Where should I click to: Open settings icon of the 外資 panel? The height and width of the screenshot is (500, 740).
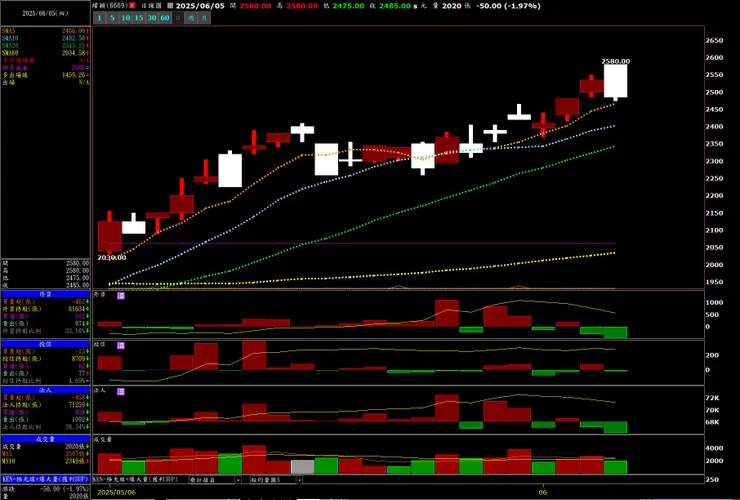[x=121, y=296]
